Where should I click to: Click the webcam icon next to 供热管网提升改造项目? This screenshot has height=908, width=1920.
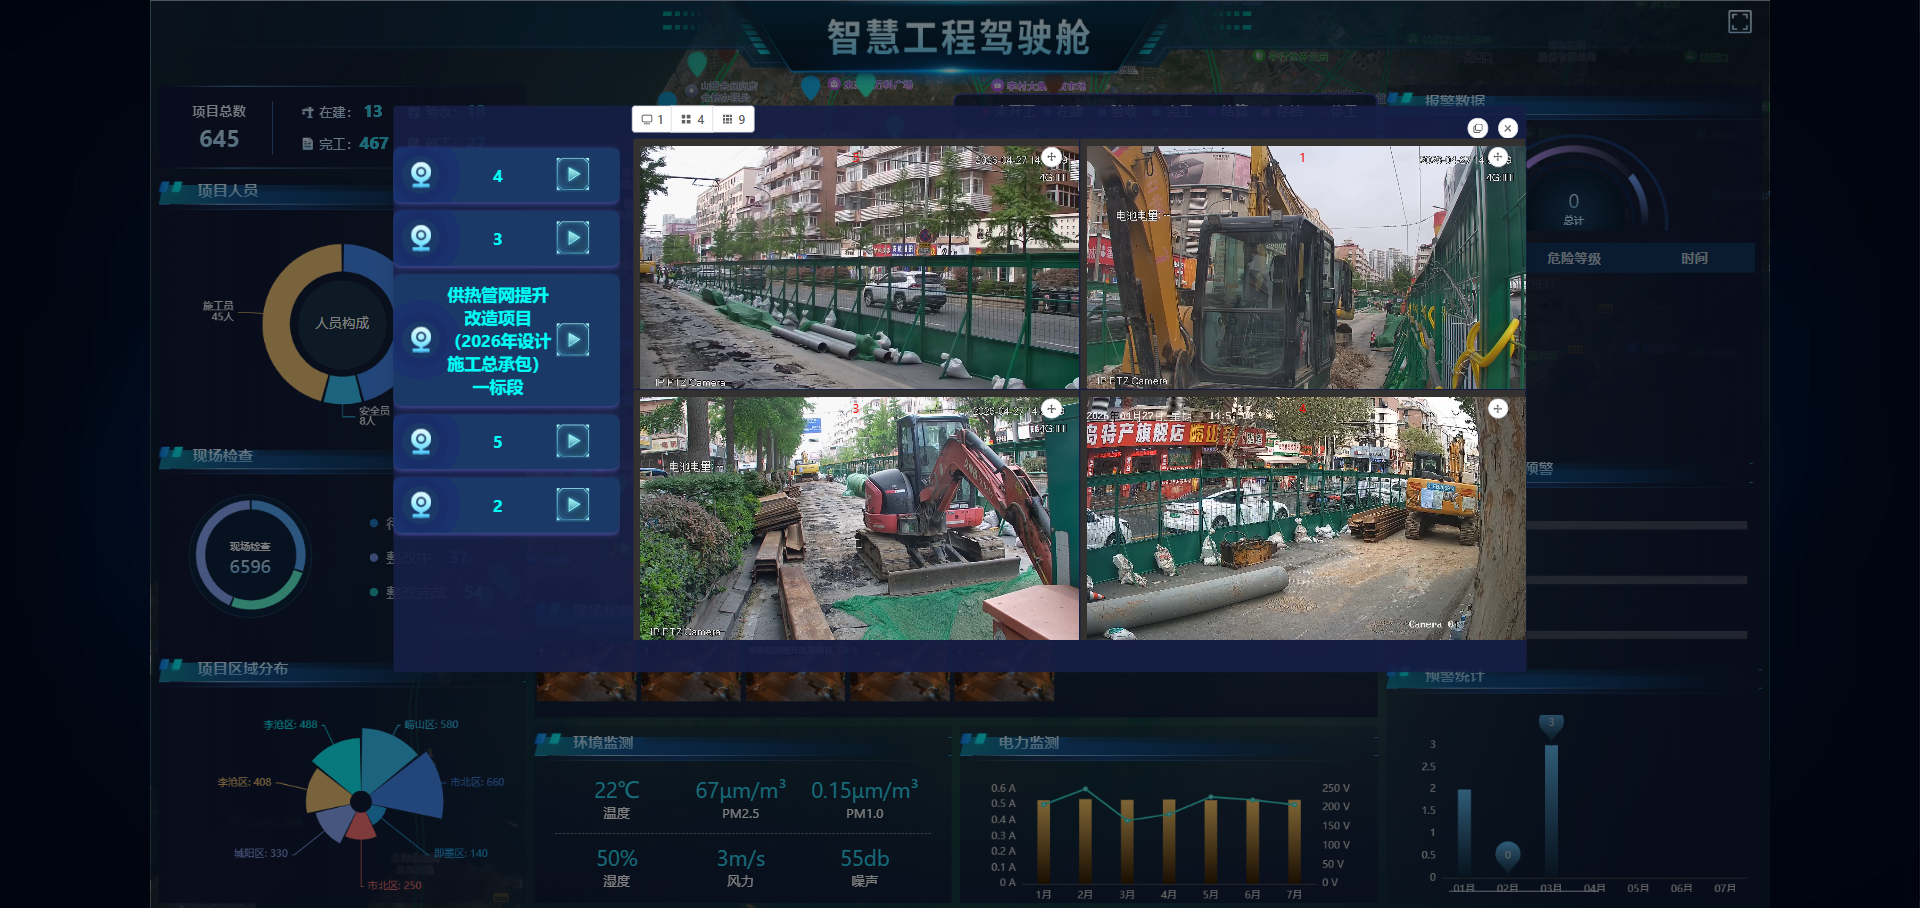point(421,340)
